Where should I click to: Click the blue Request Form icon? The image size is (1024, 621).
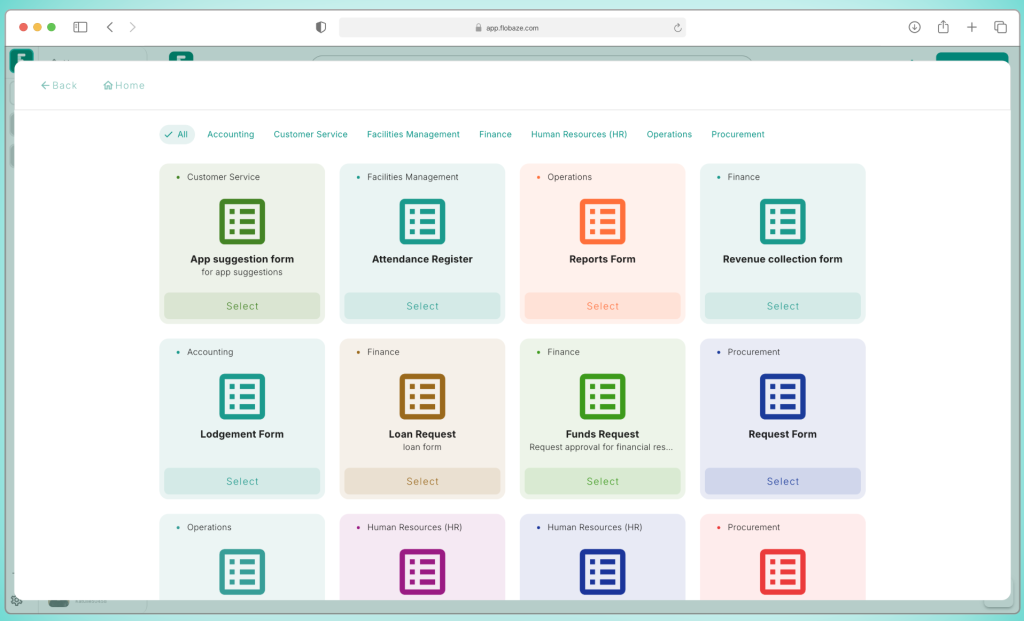pyautogui.click(x=782, y=396)
